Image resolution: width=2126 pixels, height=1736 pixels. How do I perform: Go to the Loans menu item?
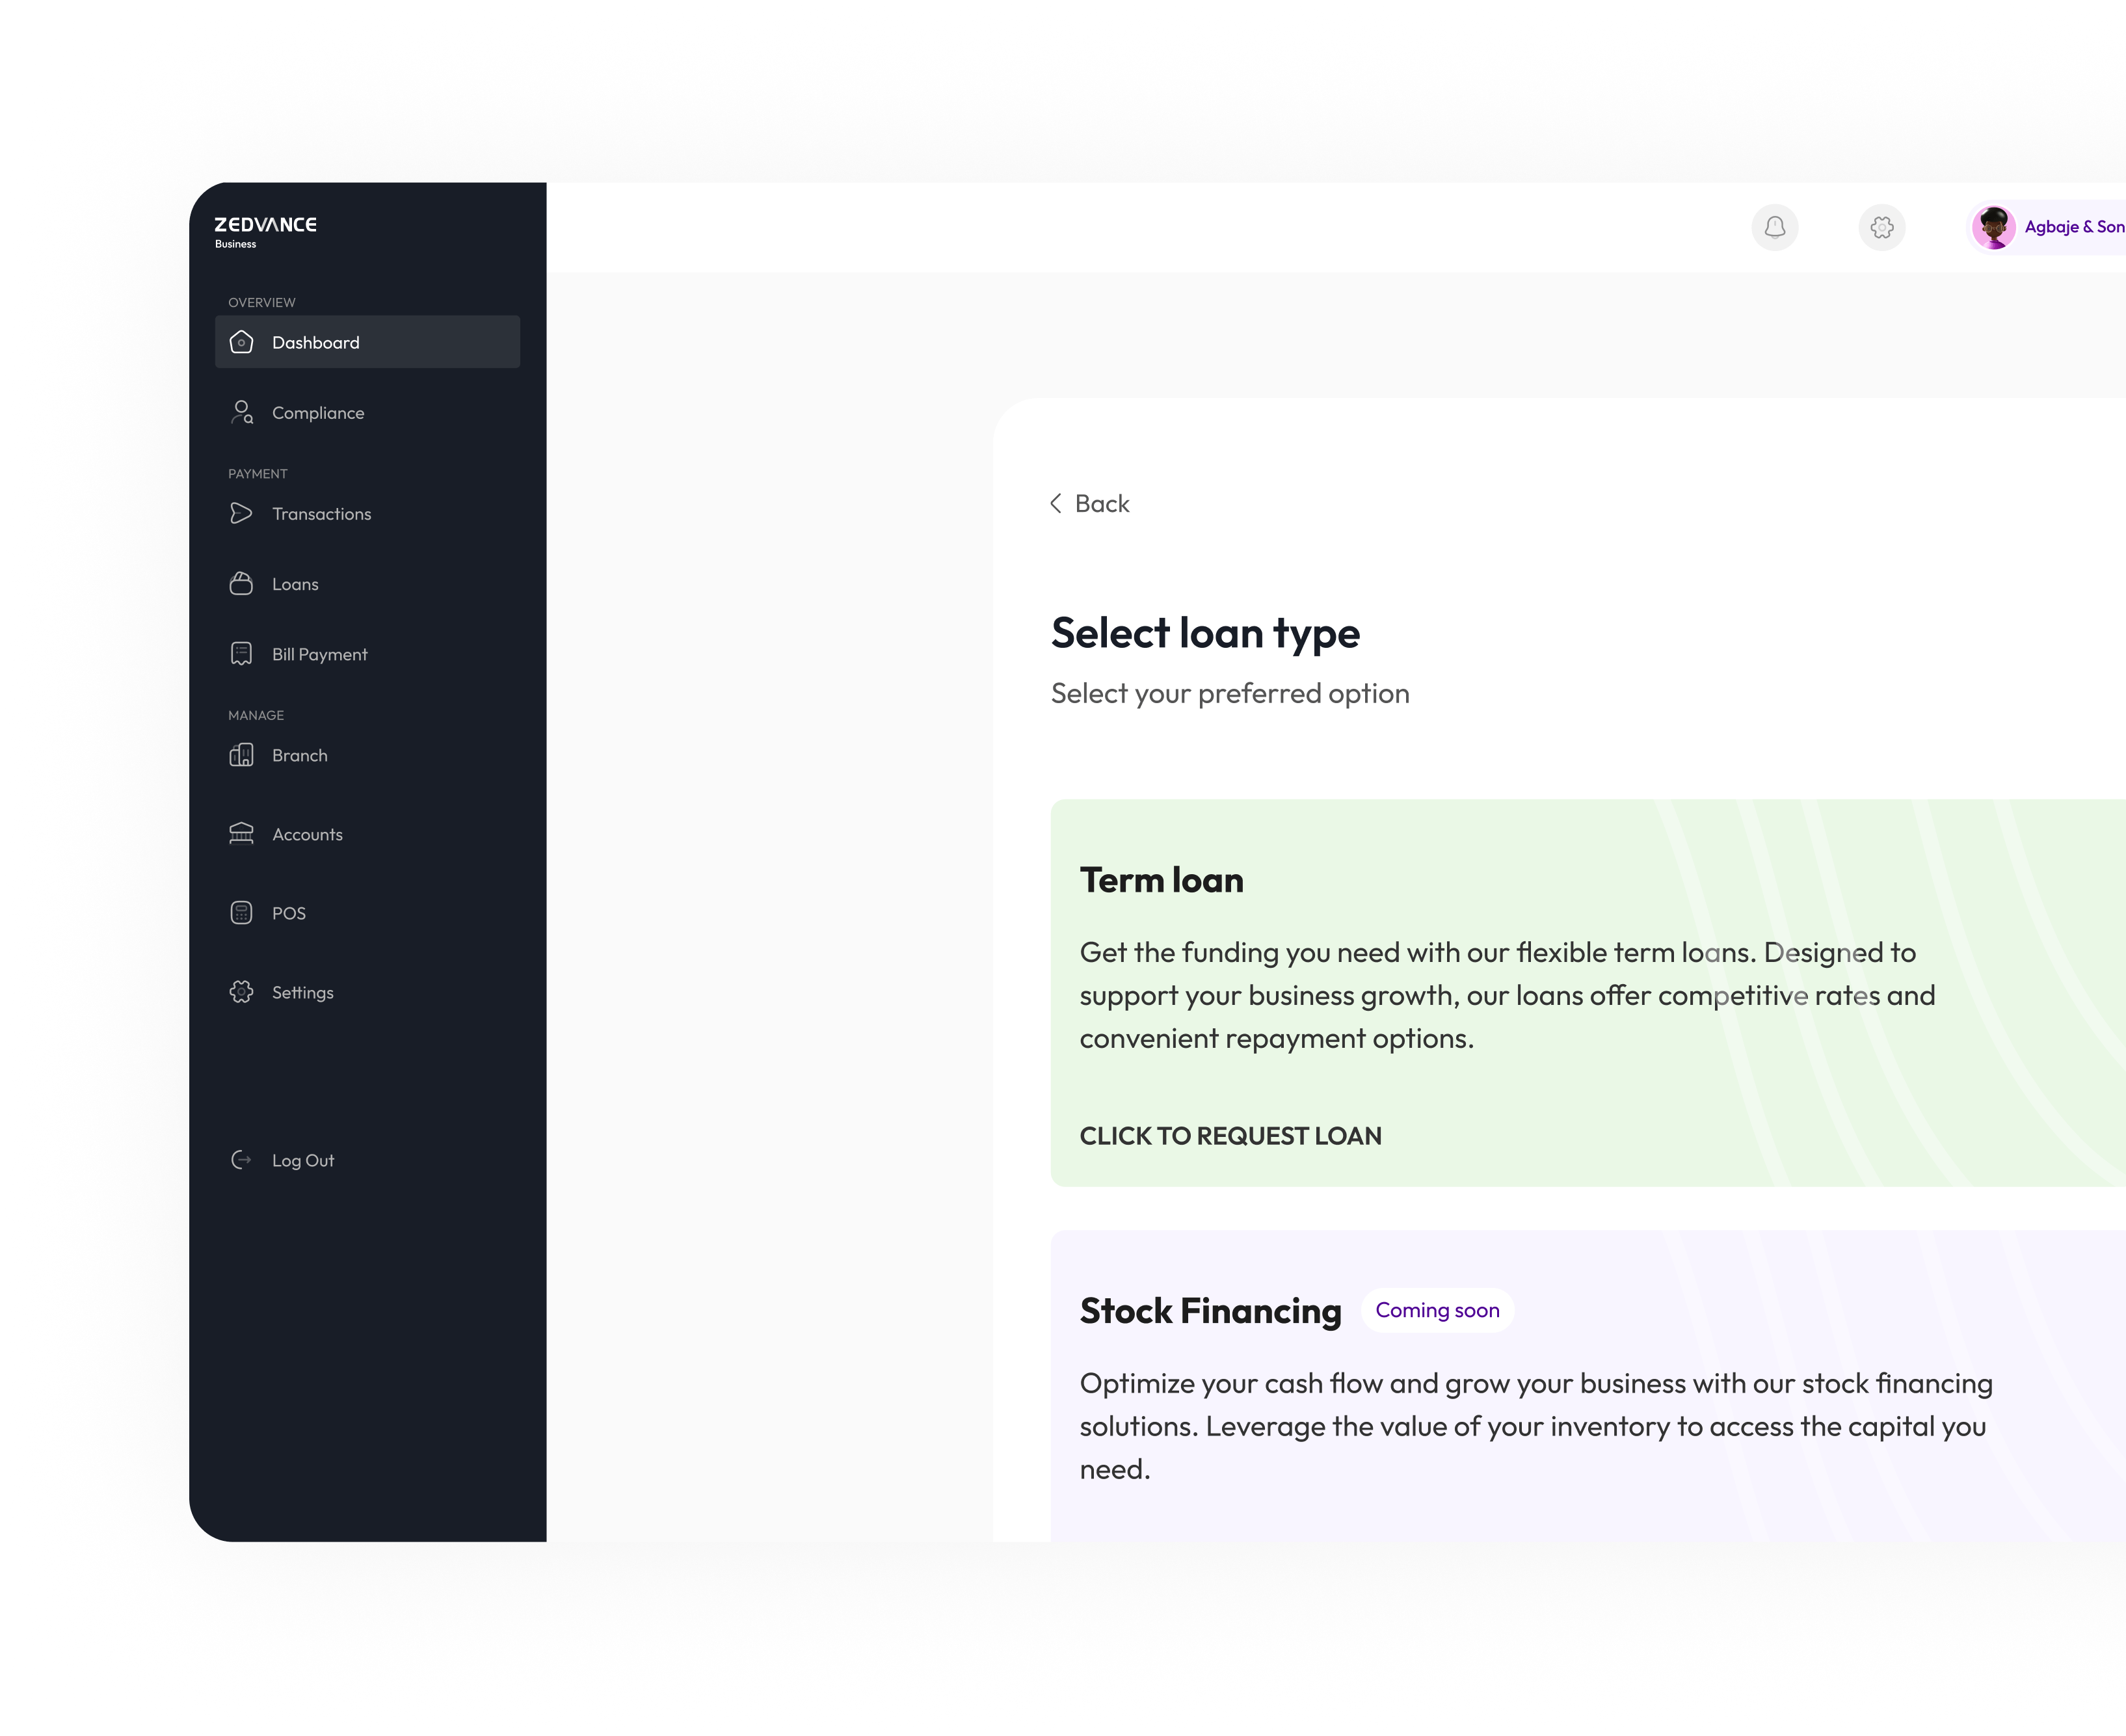click(295, 584)
